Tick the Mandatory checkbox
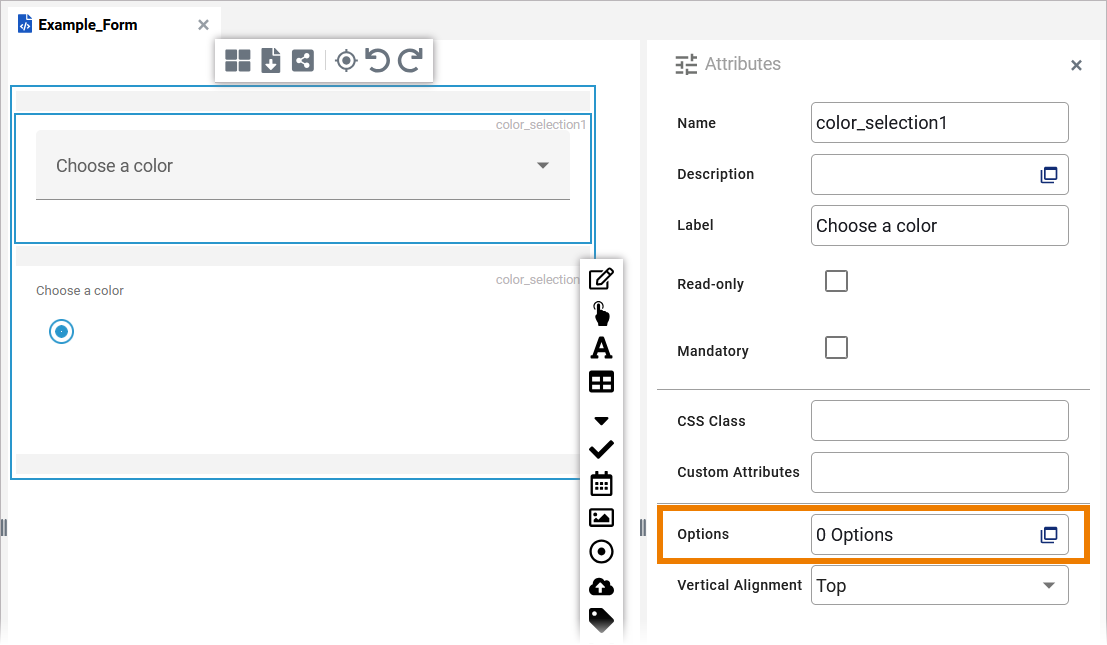1107x645 pixels. click(x=836, y=348)
